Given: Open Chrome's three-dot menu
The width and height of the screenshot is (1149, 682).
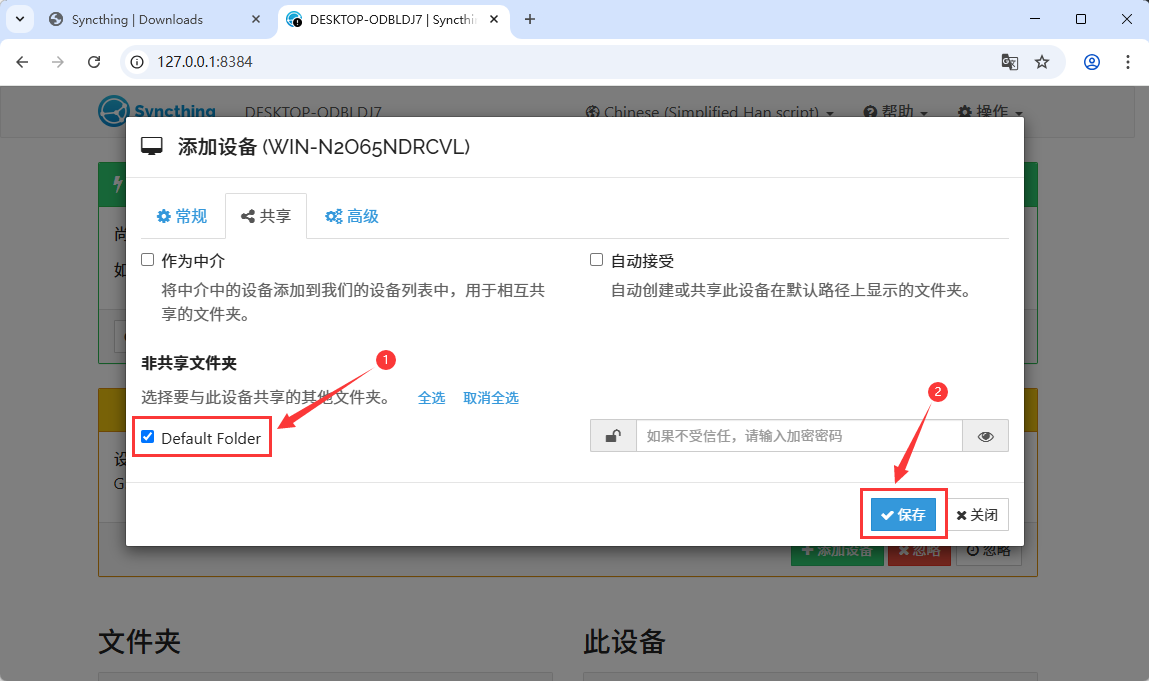Looking at the screenshot, I should 1128,62.
